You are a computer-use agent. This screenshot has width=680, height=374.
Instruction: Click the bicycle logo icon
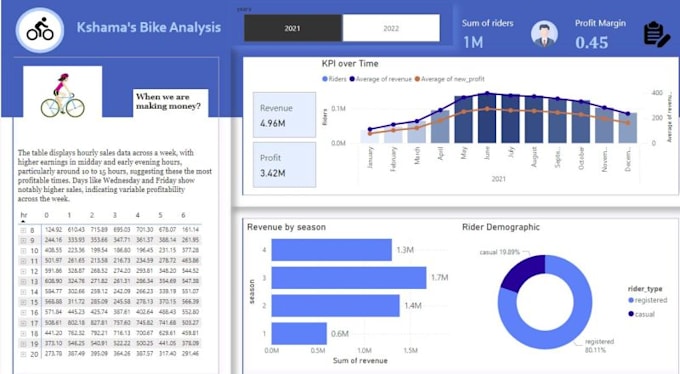pos(40,30)
